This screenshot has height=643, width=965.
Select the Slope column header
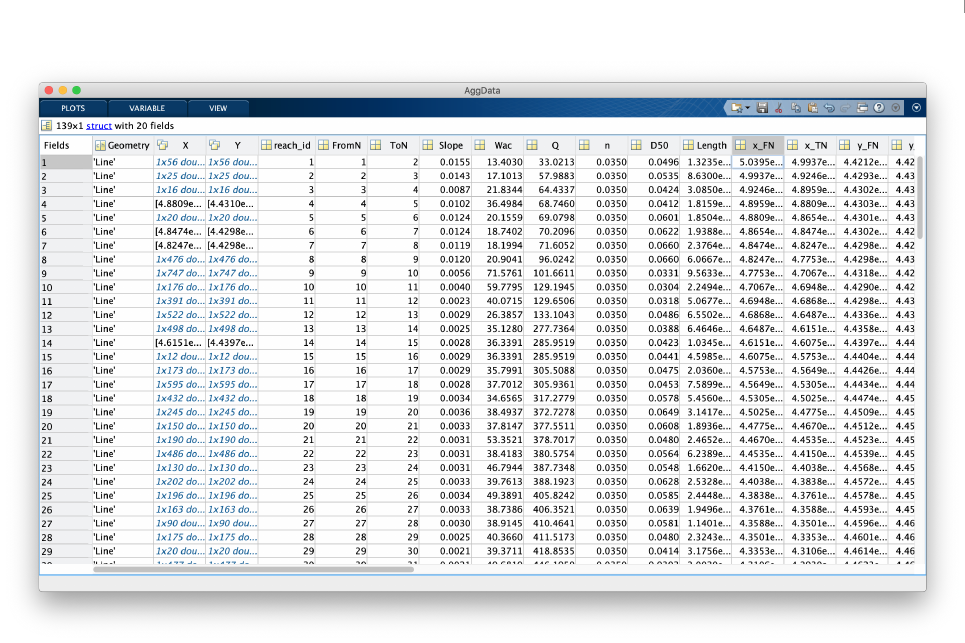pos(450,145)
